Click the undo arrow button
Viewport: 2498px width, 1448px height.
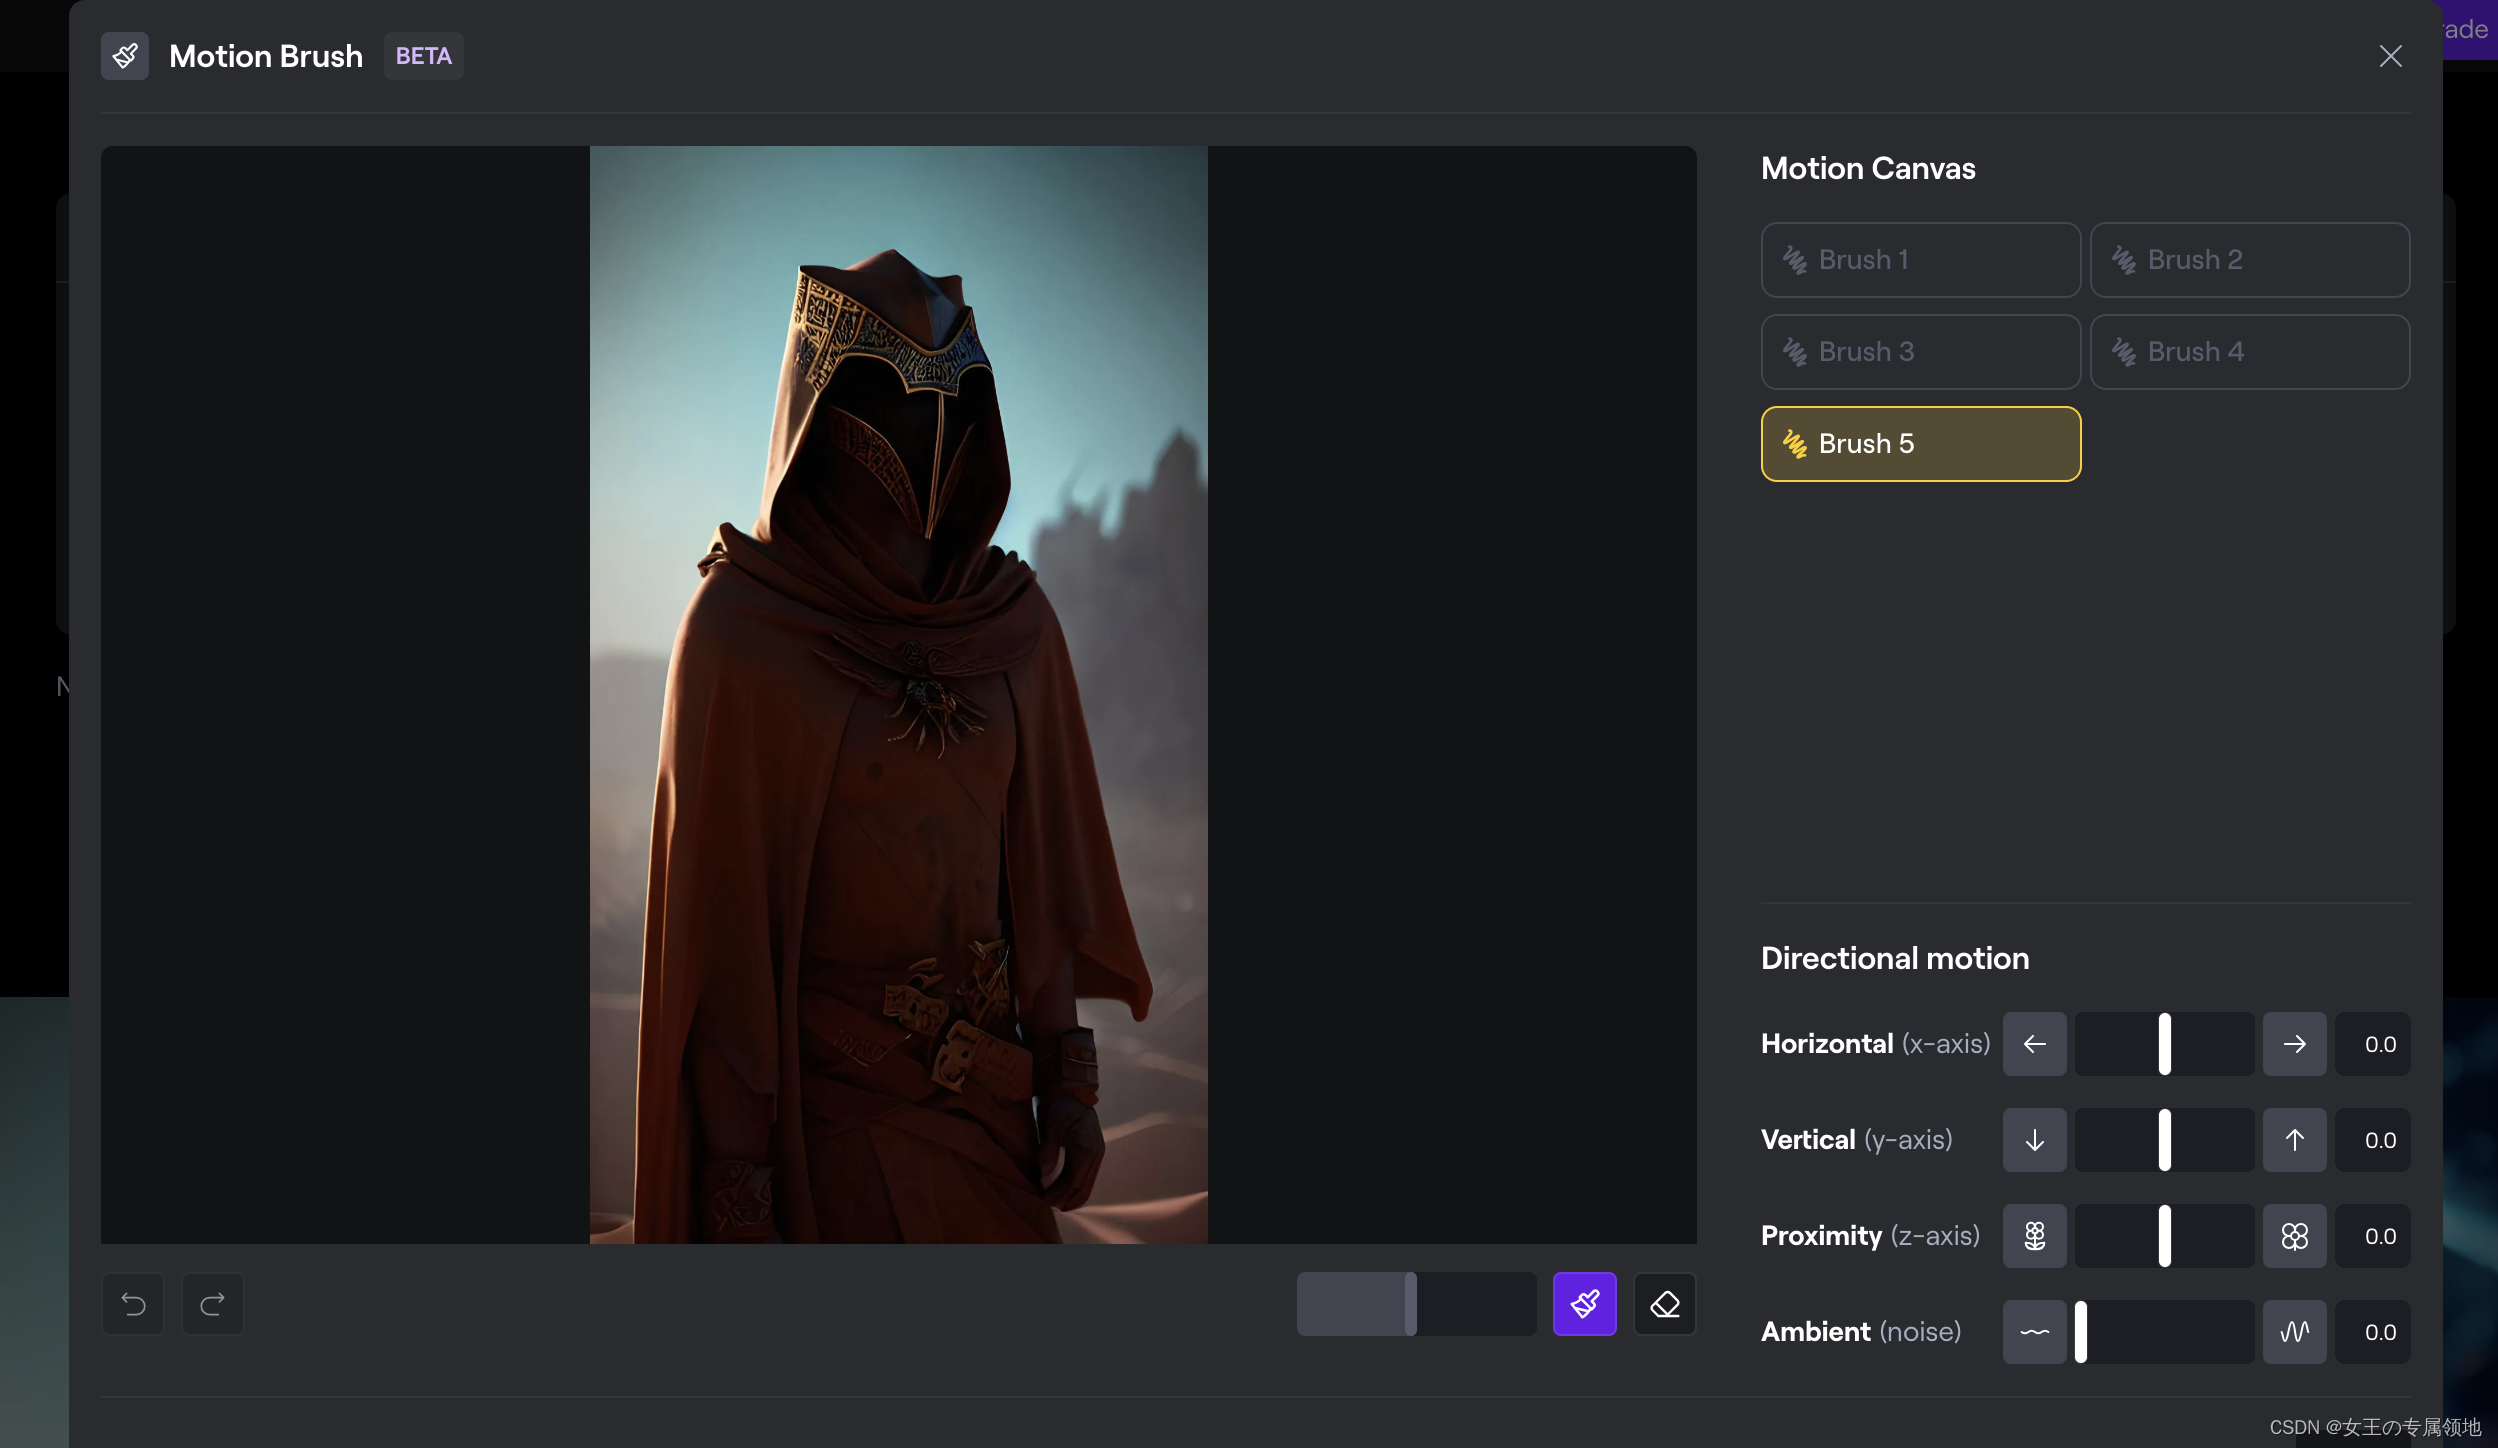point(133,1304)
